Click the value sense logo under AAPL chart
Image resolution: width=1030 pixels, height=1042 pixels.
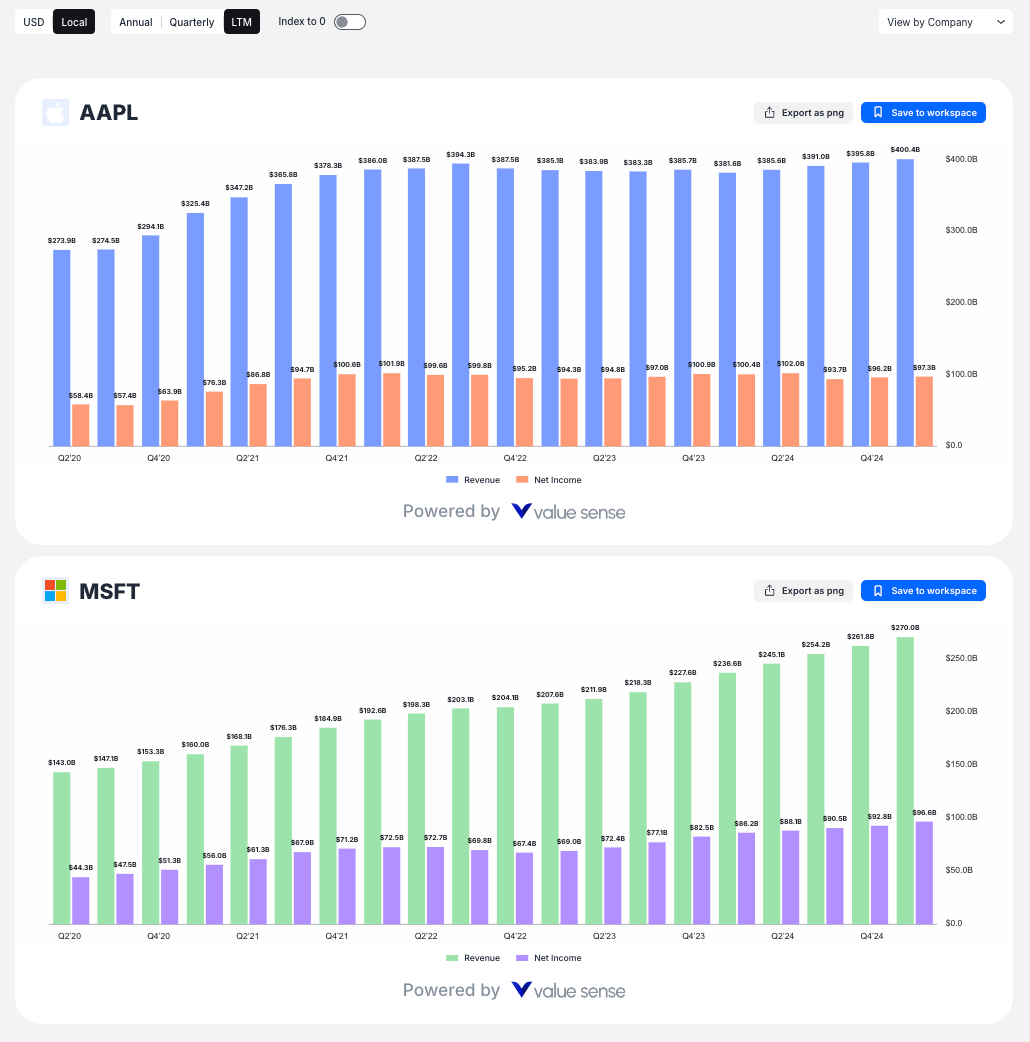(568, 512)
